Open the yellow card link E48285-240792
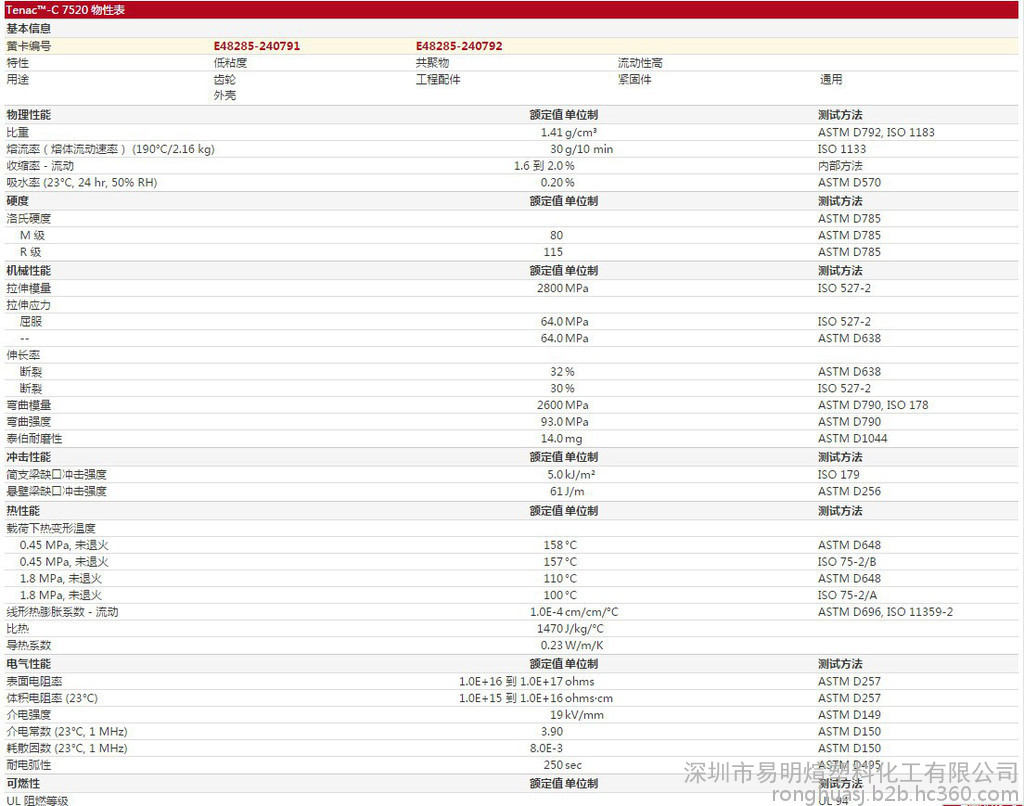This screenshot has width=1024, height=806. (x=459, y=46)
